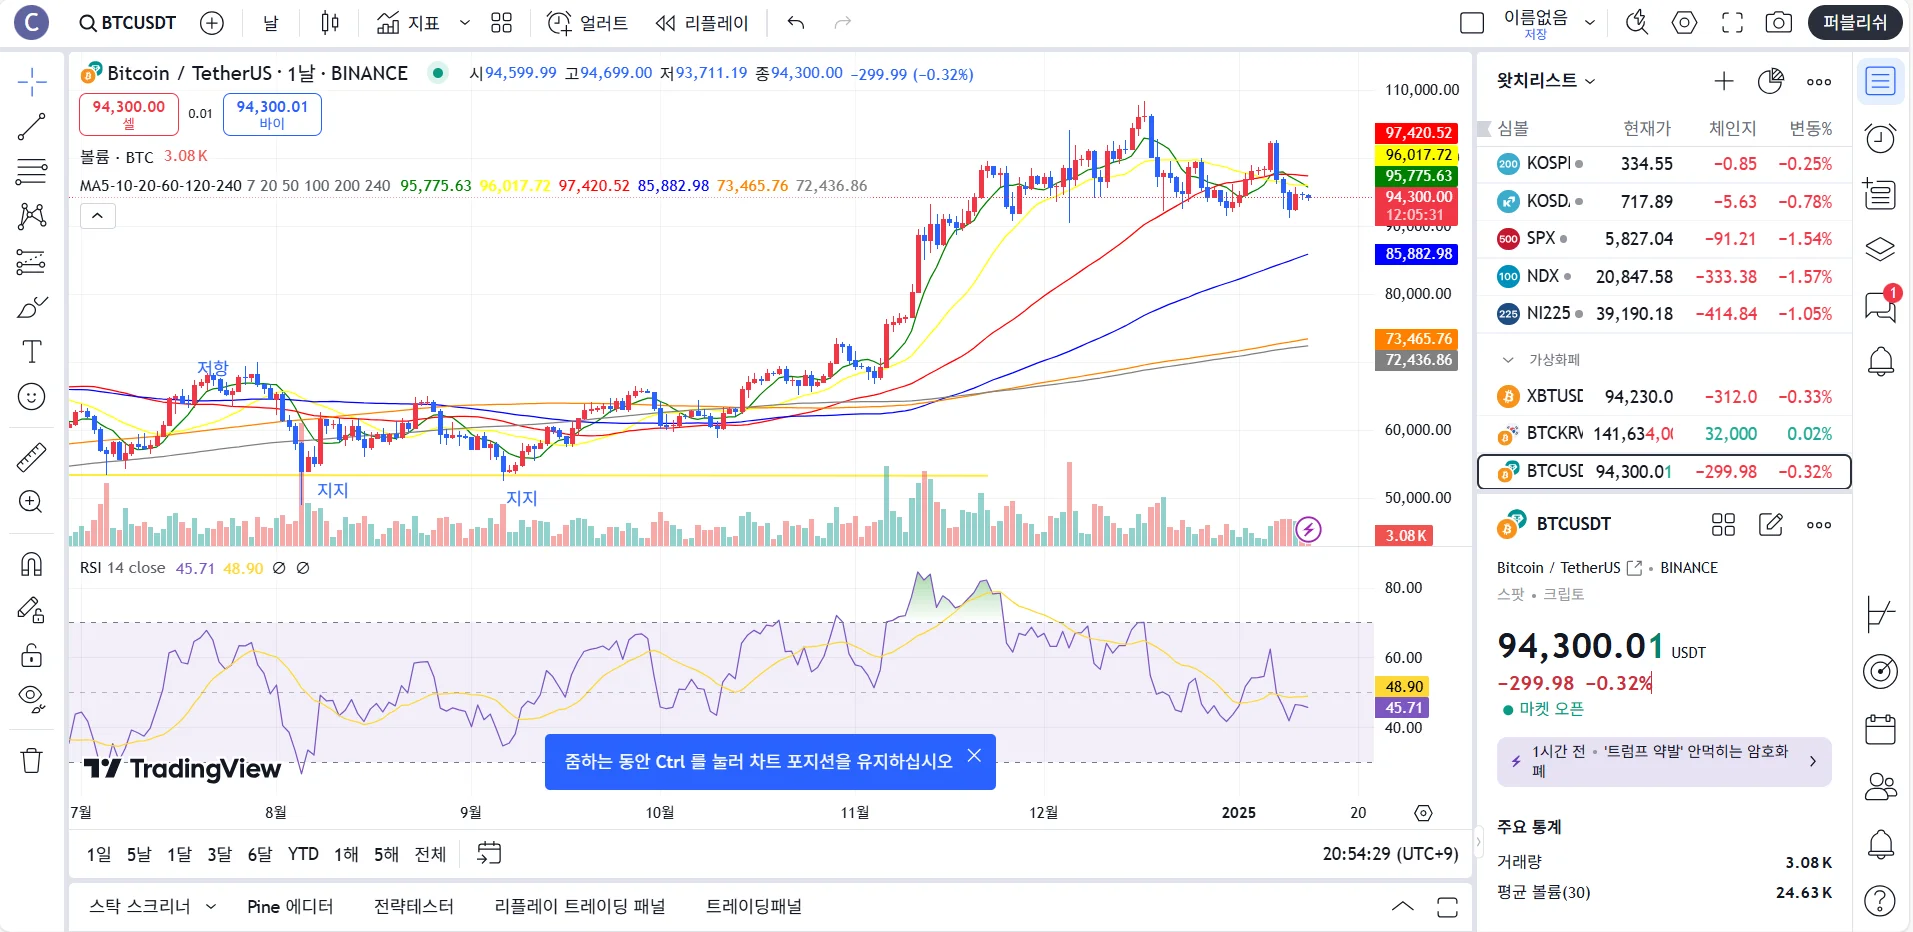The width and height of the screenshot is (1913, 932).
Task: Expand the 왓치리스트 dropdown
Action: tap(1545, 81)
